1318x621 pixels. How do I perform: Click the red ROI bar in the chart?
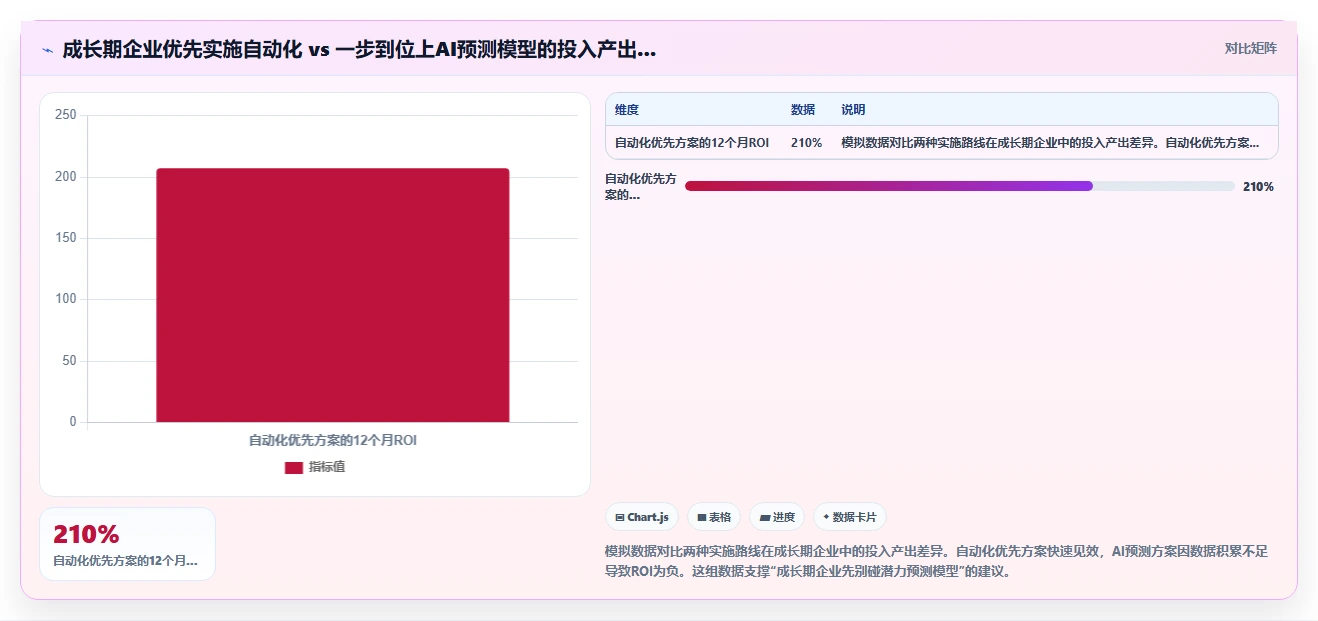(x=333, y=295)
